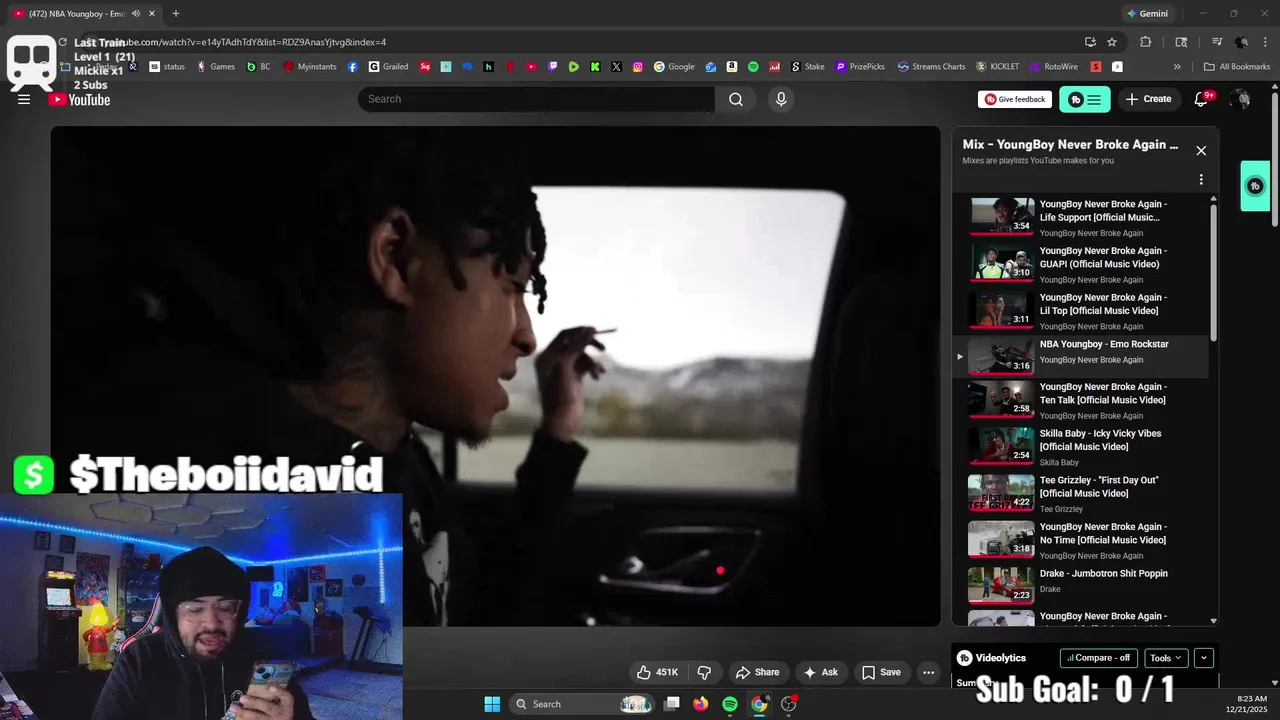Play GUAP! (Official Music Video) from playlist

pyautogui.click(x=1083, y=264)
